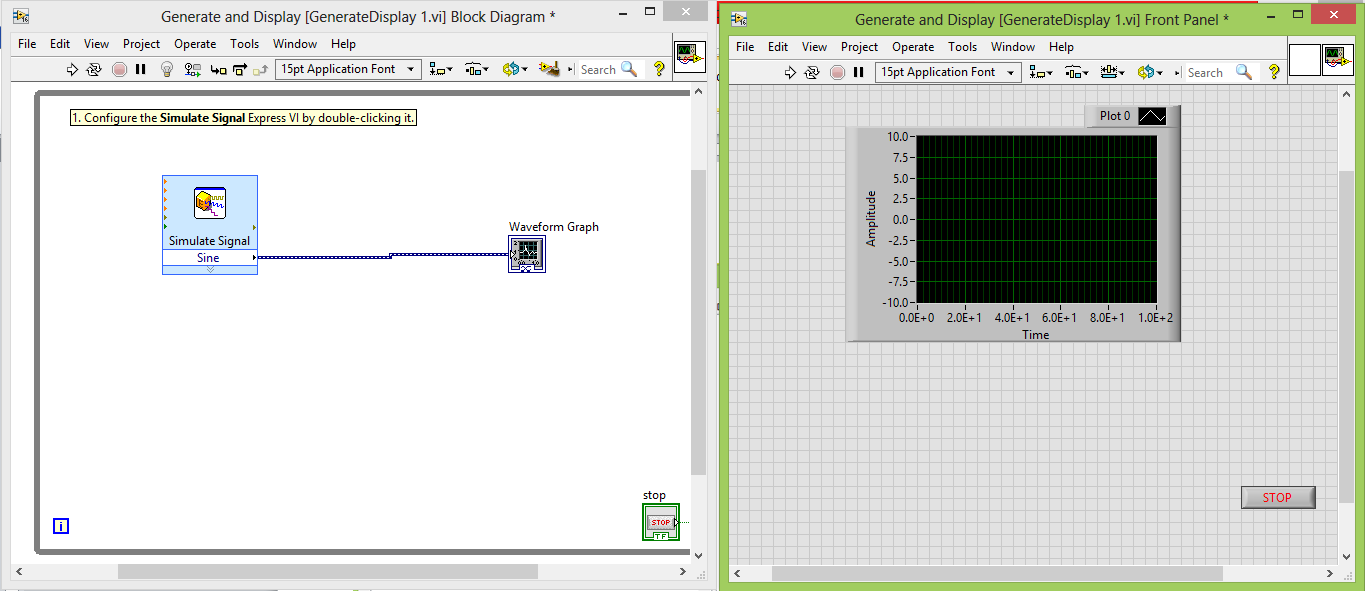Click Simulate Signal instruction label text
Image resolution: width=1365 pixels, height=591 pixels.
(243, 118)
